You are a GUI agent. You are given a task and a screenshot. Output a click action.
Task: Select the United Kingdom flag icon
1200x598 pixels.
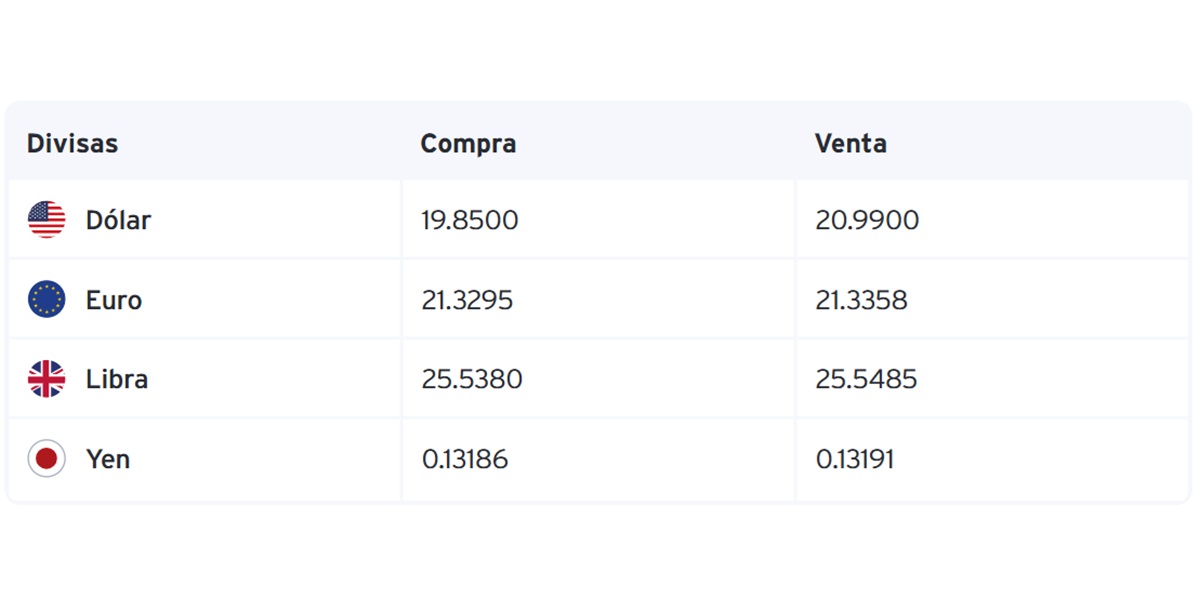46,379
